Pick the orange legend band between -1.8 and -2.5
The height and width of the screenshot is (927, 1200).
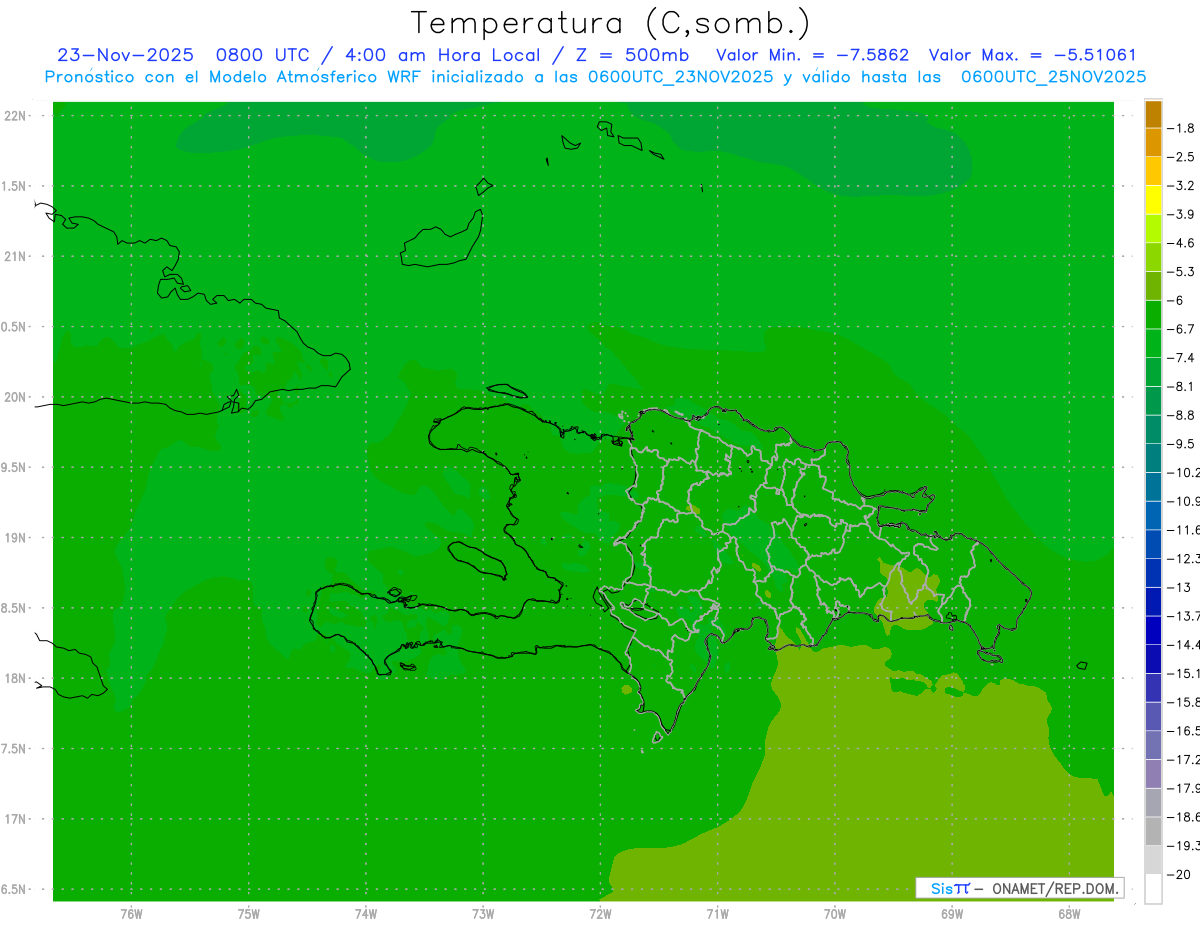click(x=1153, y=143)
